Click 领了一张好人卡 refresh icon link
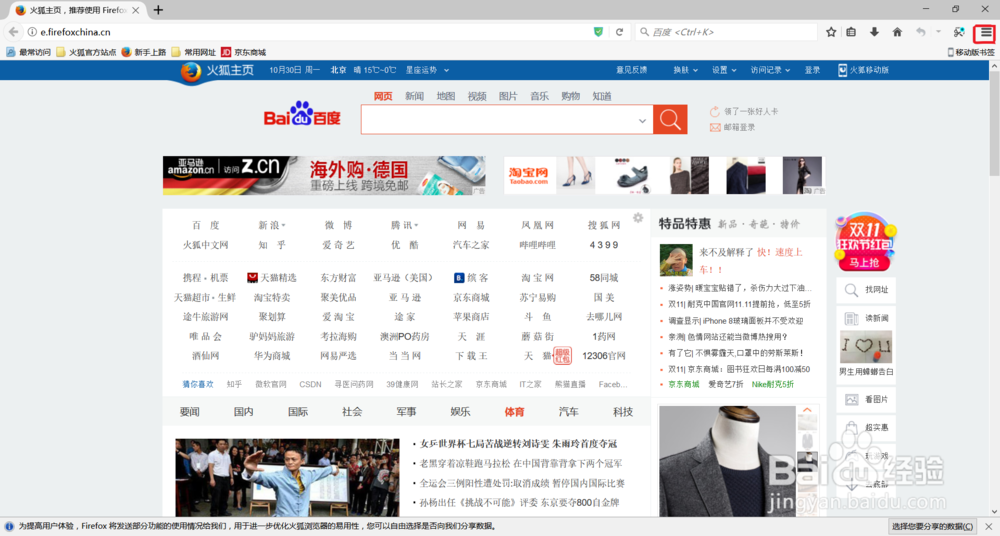The height and width of the screenshot is (536, 1000). pos(744,112)
